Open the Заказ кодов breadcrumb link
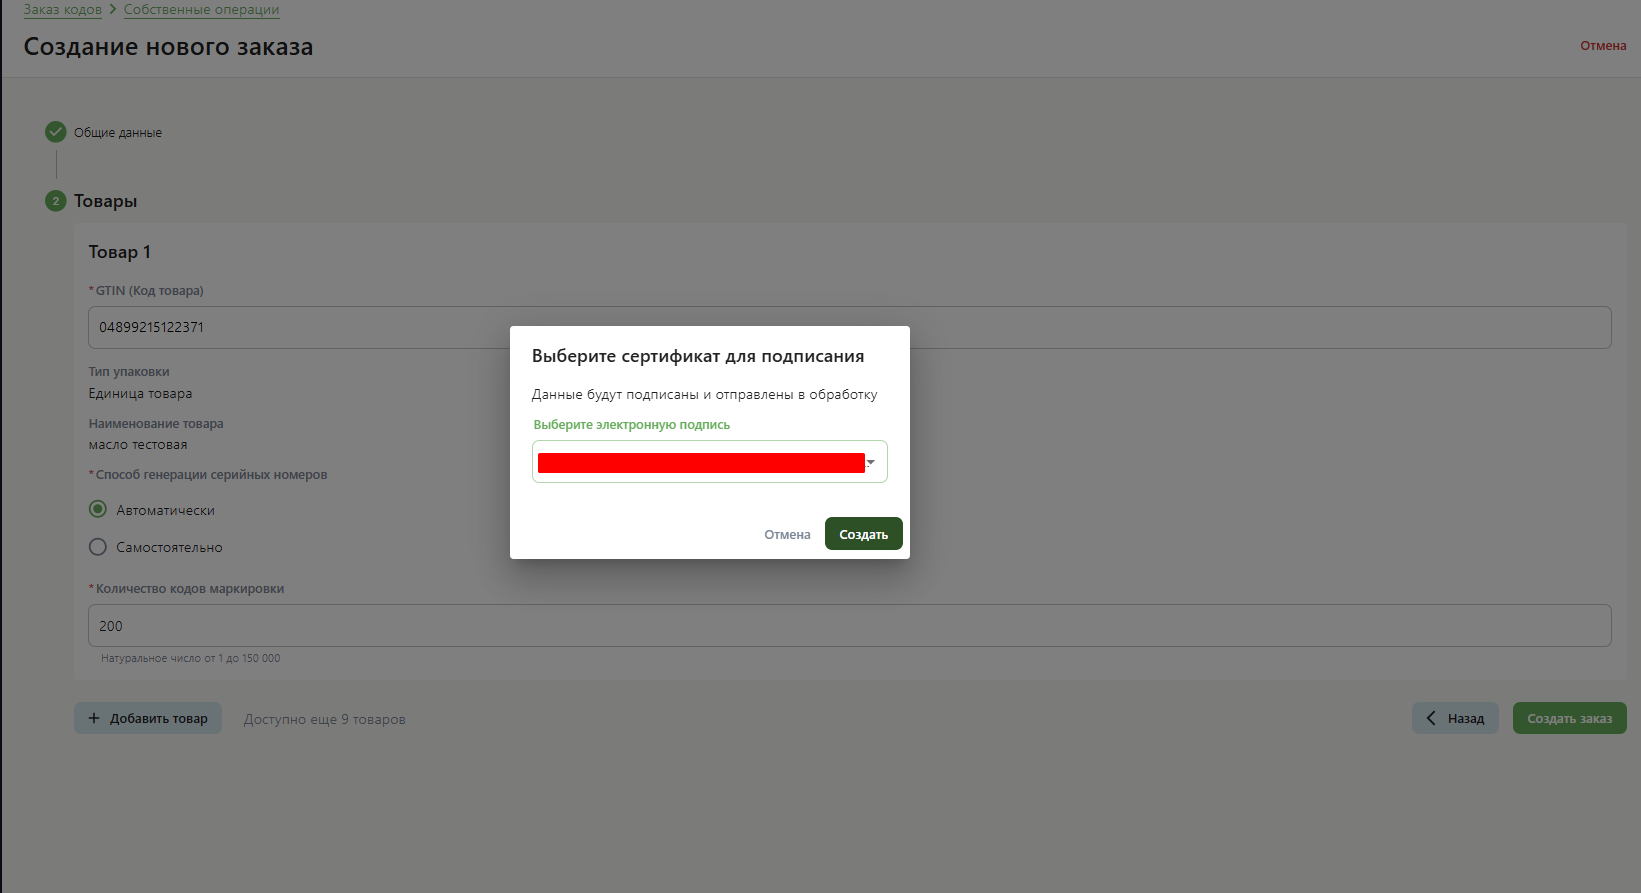Image resolution: width=1641 pixels, height=893 pixels. (x=63, y=9)
